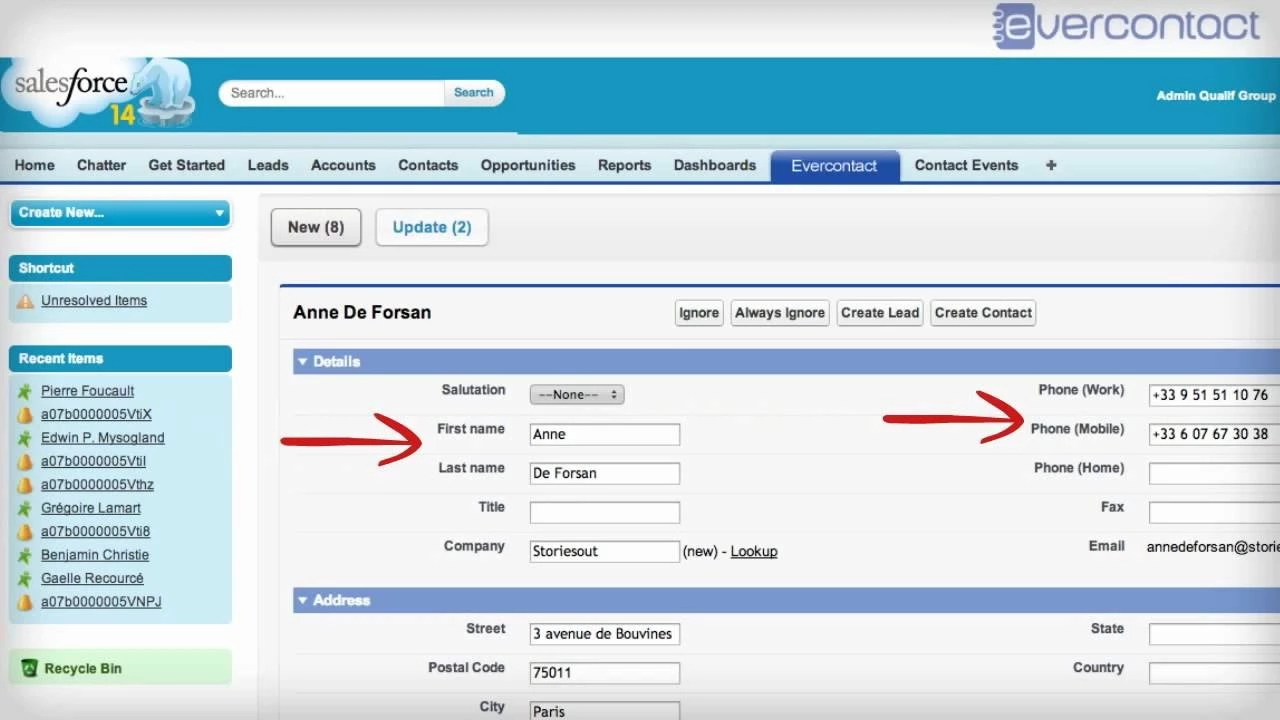1280x720 pixels.
Task: Open the Recycle Bin link
Action: [83, 668]
